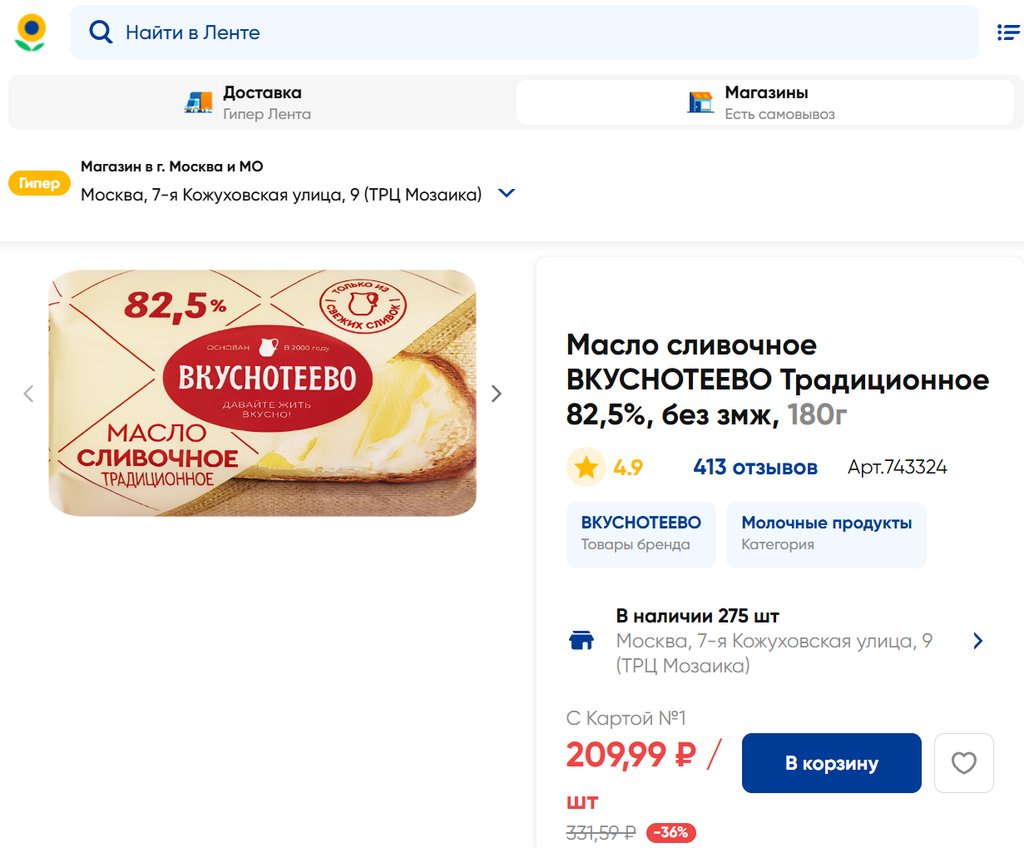
Task: Open store availability details arrow
Action: [977, 641]
